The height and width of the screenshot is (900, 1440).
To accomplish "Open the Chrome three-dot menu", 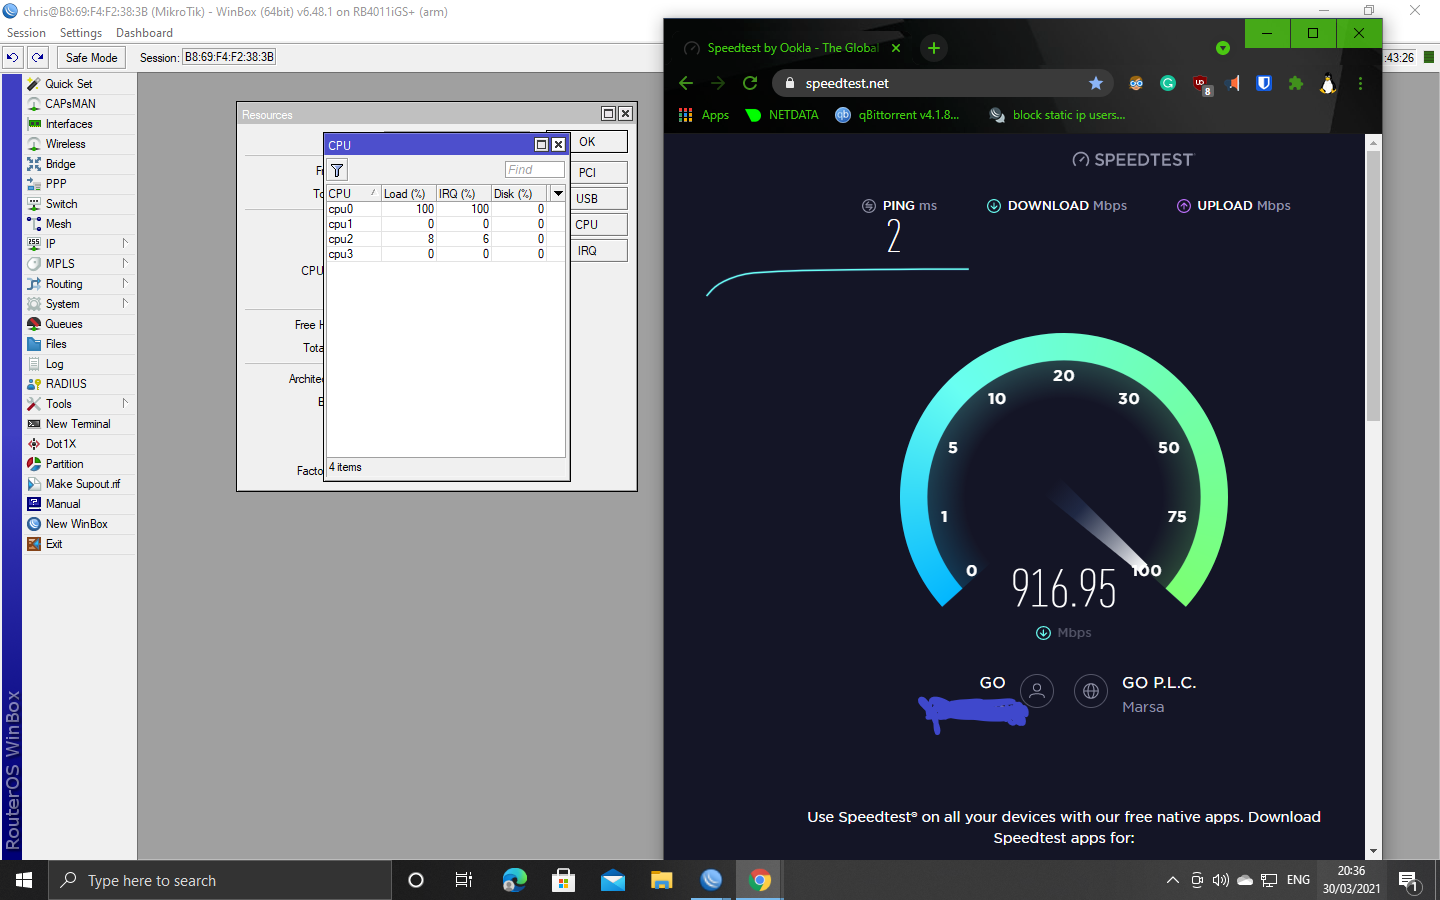I will pyautogui.click(x=1360, y=83).
